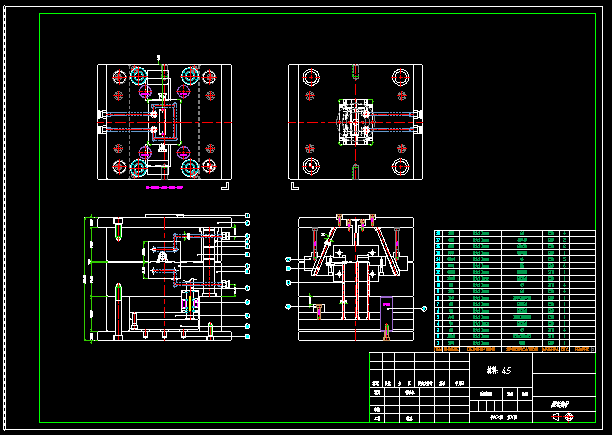Select the lower-left cyan guide circle
Screen dimensions: 612x435
(x=138, y=168)
